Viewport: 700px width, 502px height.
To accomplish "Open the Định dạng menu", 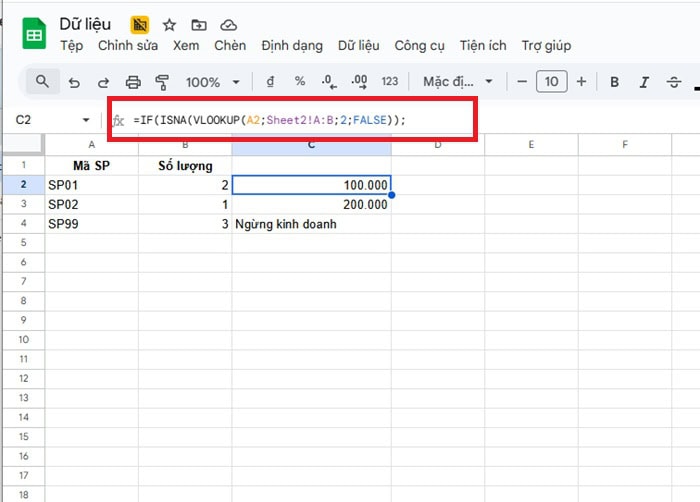I will [x=292, y=45].
